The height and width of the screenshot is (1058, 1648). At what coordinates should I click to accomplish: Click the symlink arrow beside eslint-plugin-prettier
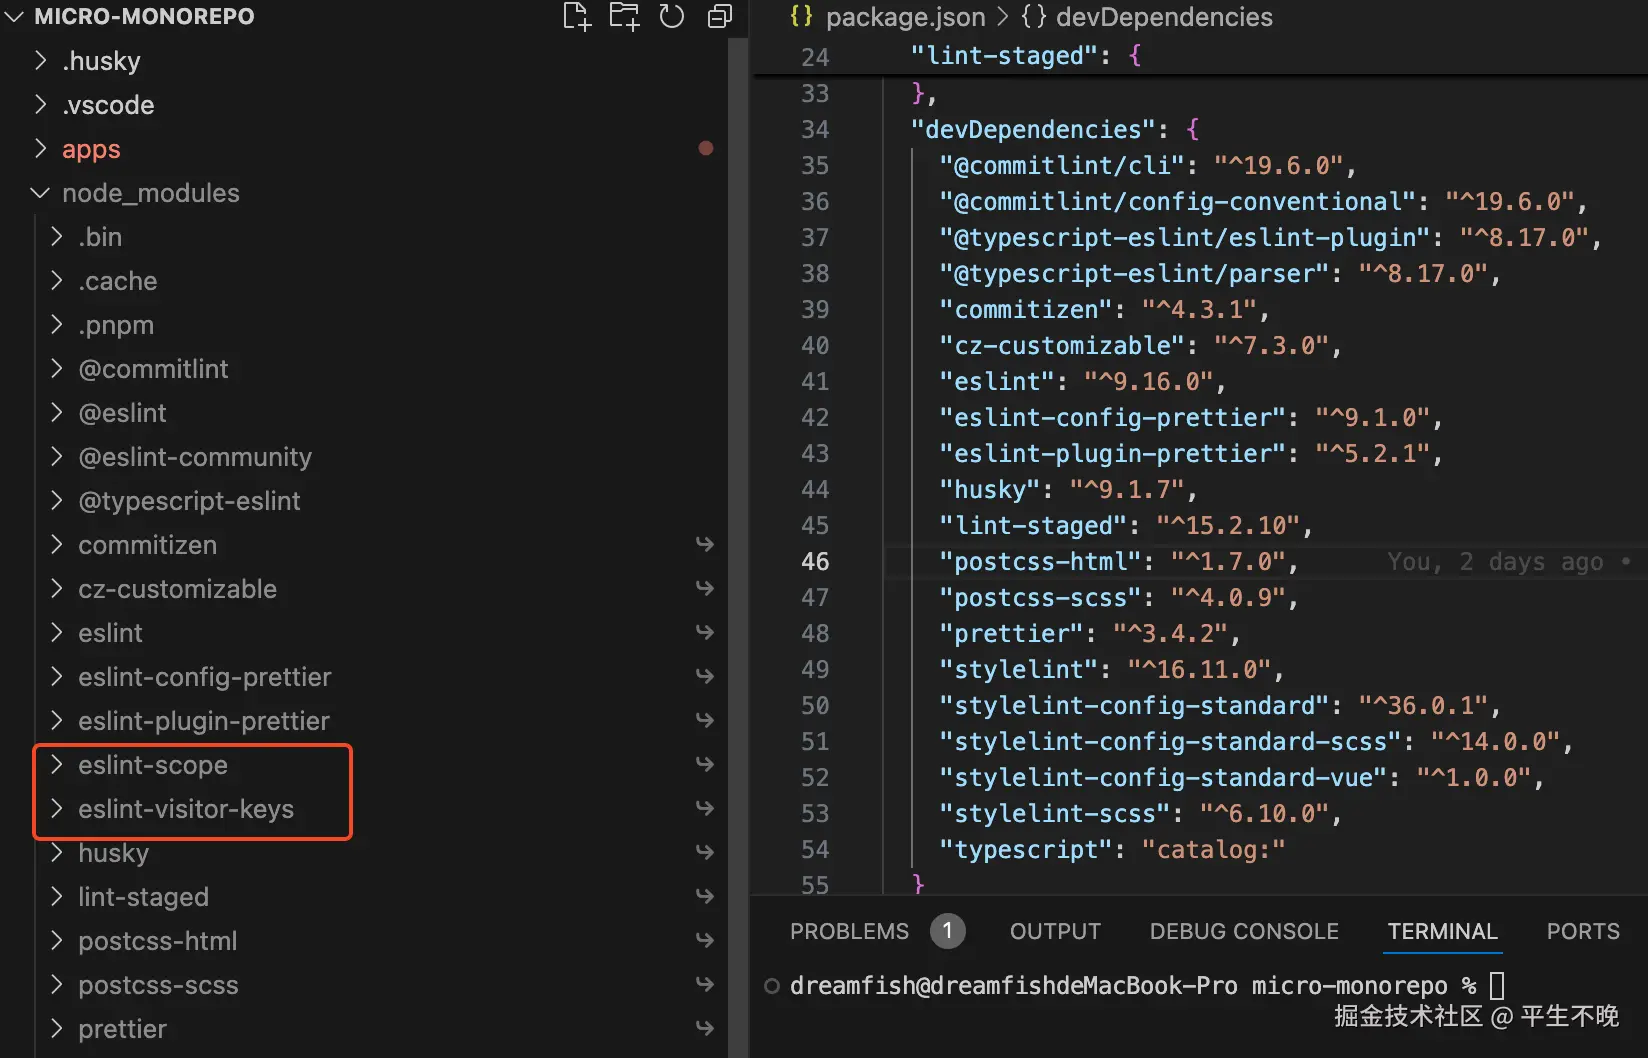tap(705, 720)
